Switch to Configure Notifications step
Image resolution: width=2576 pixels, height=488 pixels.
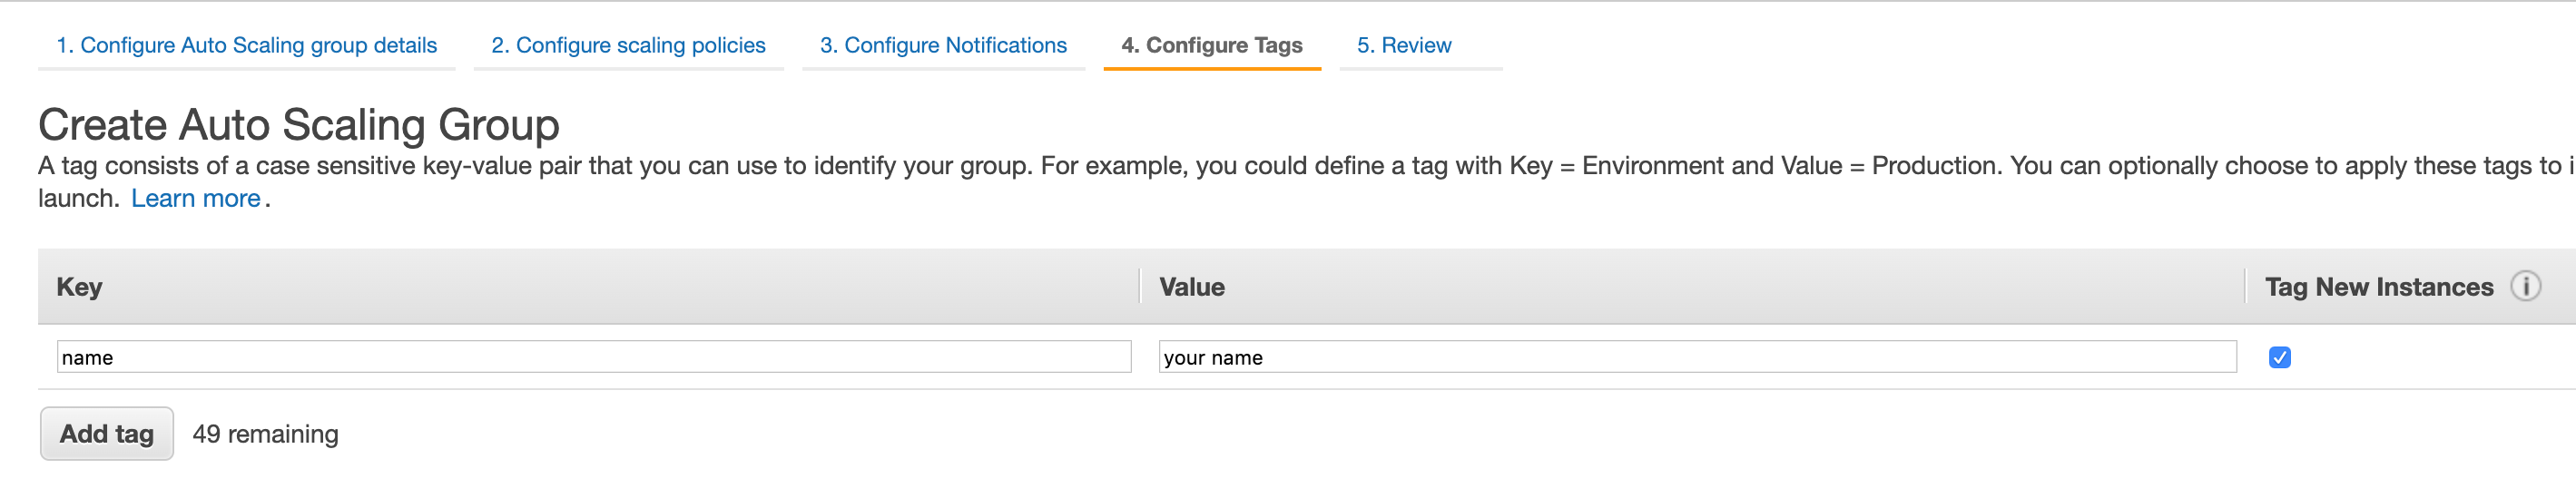943,45
